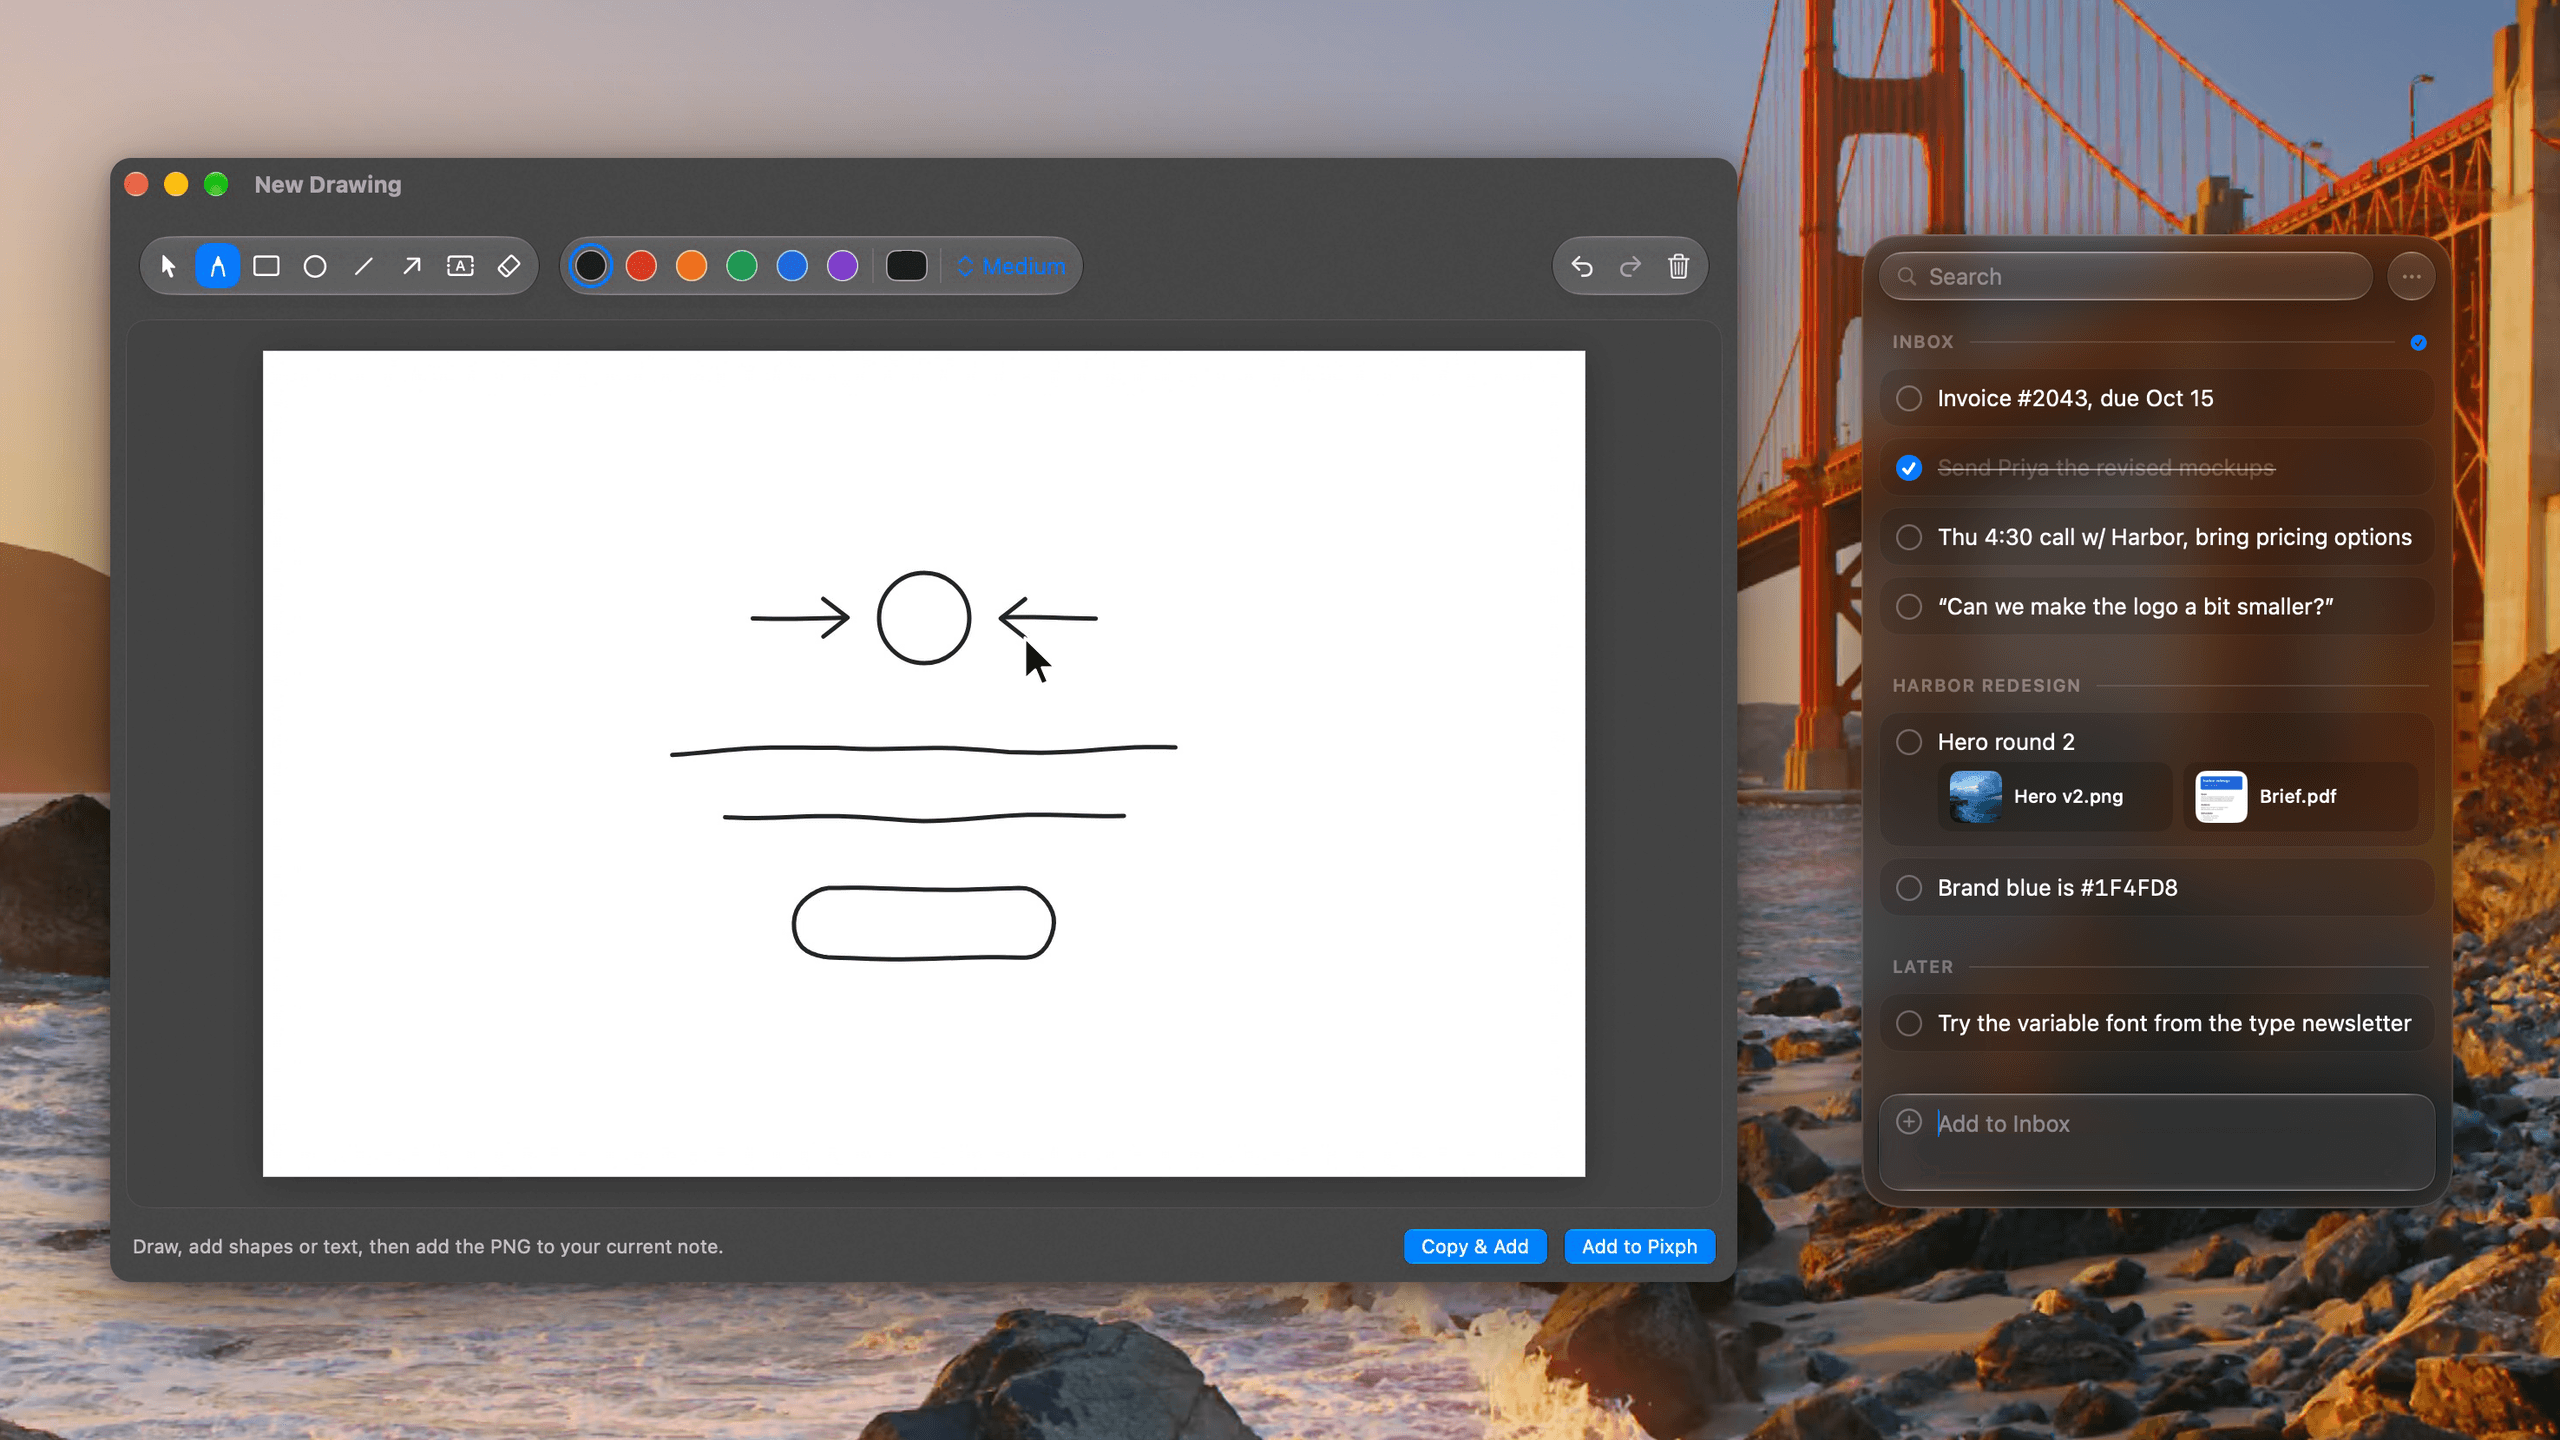
Task: Select the red color swatch
Action: coord(641,266)
